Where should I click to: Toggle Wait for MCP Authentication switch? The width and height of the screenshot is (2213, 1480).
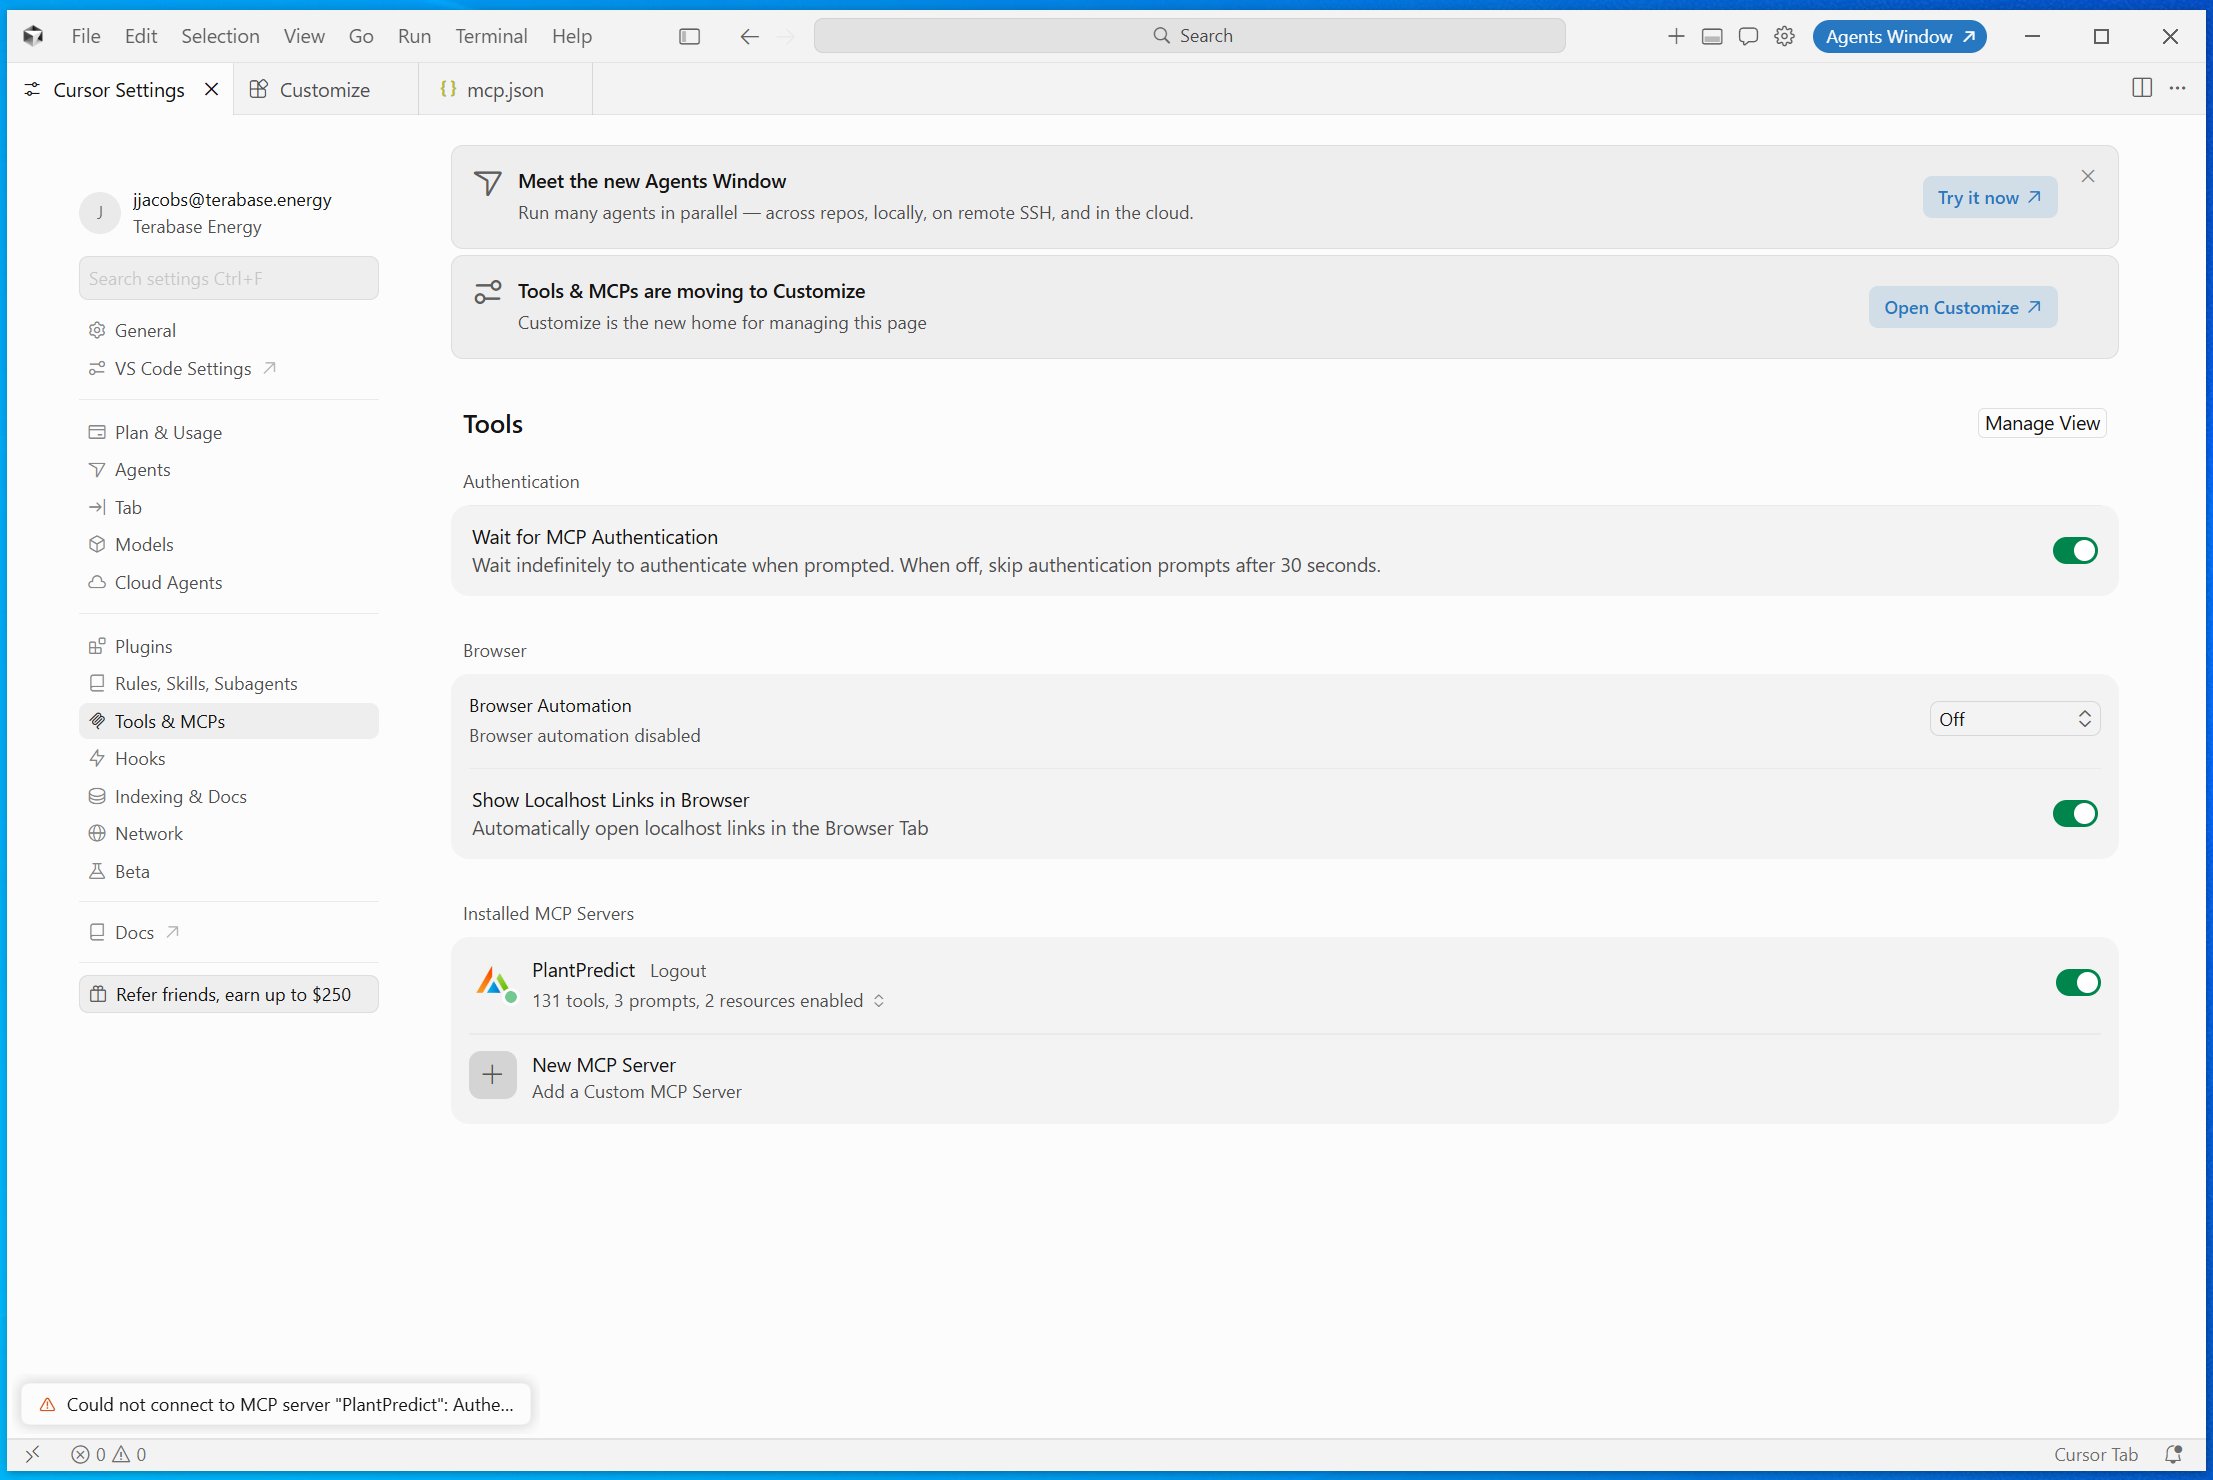(2075, 550)
